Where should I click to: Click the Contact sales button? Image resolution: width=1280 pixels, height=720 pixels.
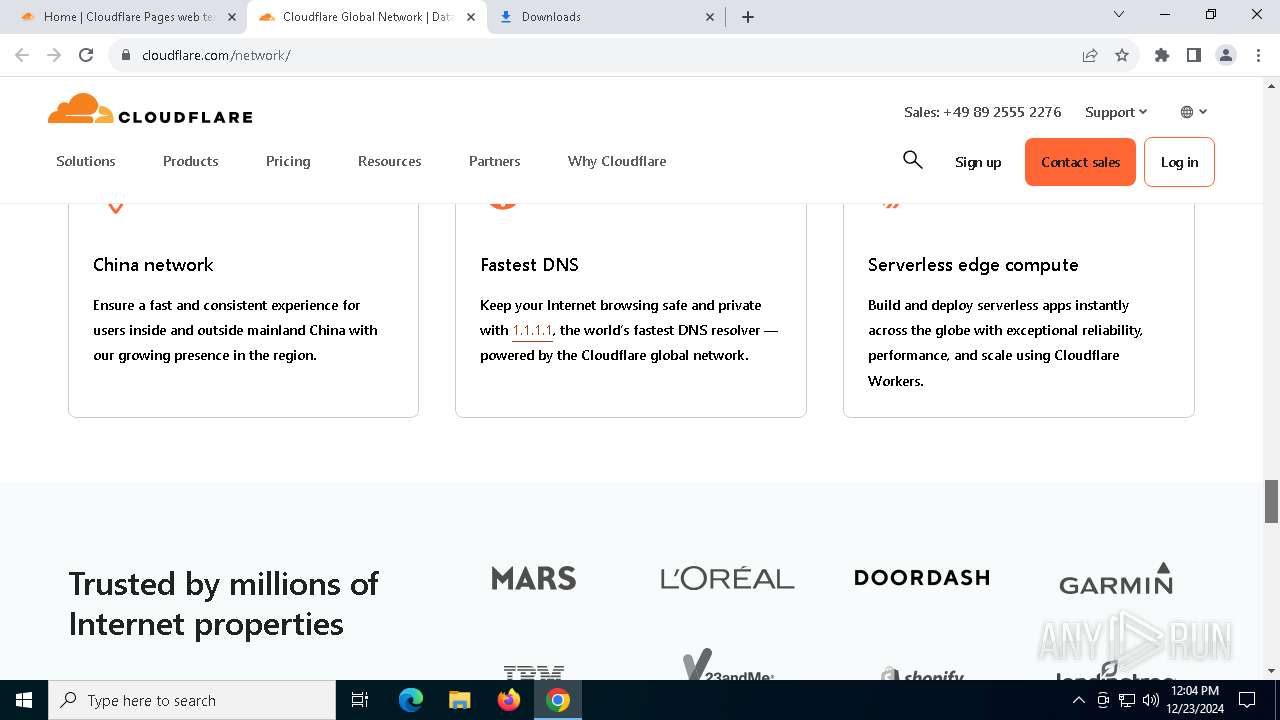tap(1080, 162)
